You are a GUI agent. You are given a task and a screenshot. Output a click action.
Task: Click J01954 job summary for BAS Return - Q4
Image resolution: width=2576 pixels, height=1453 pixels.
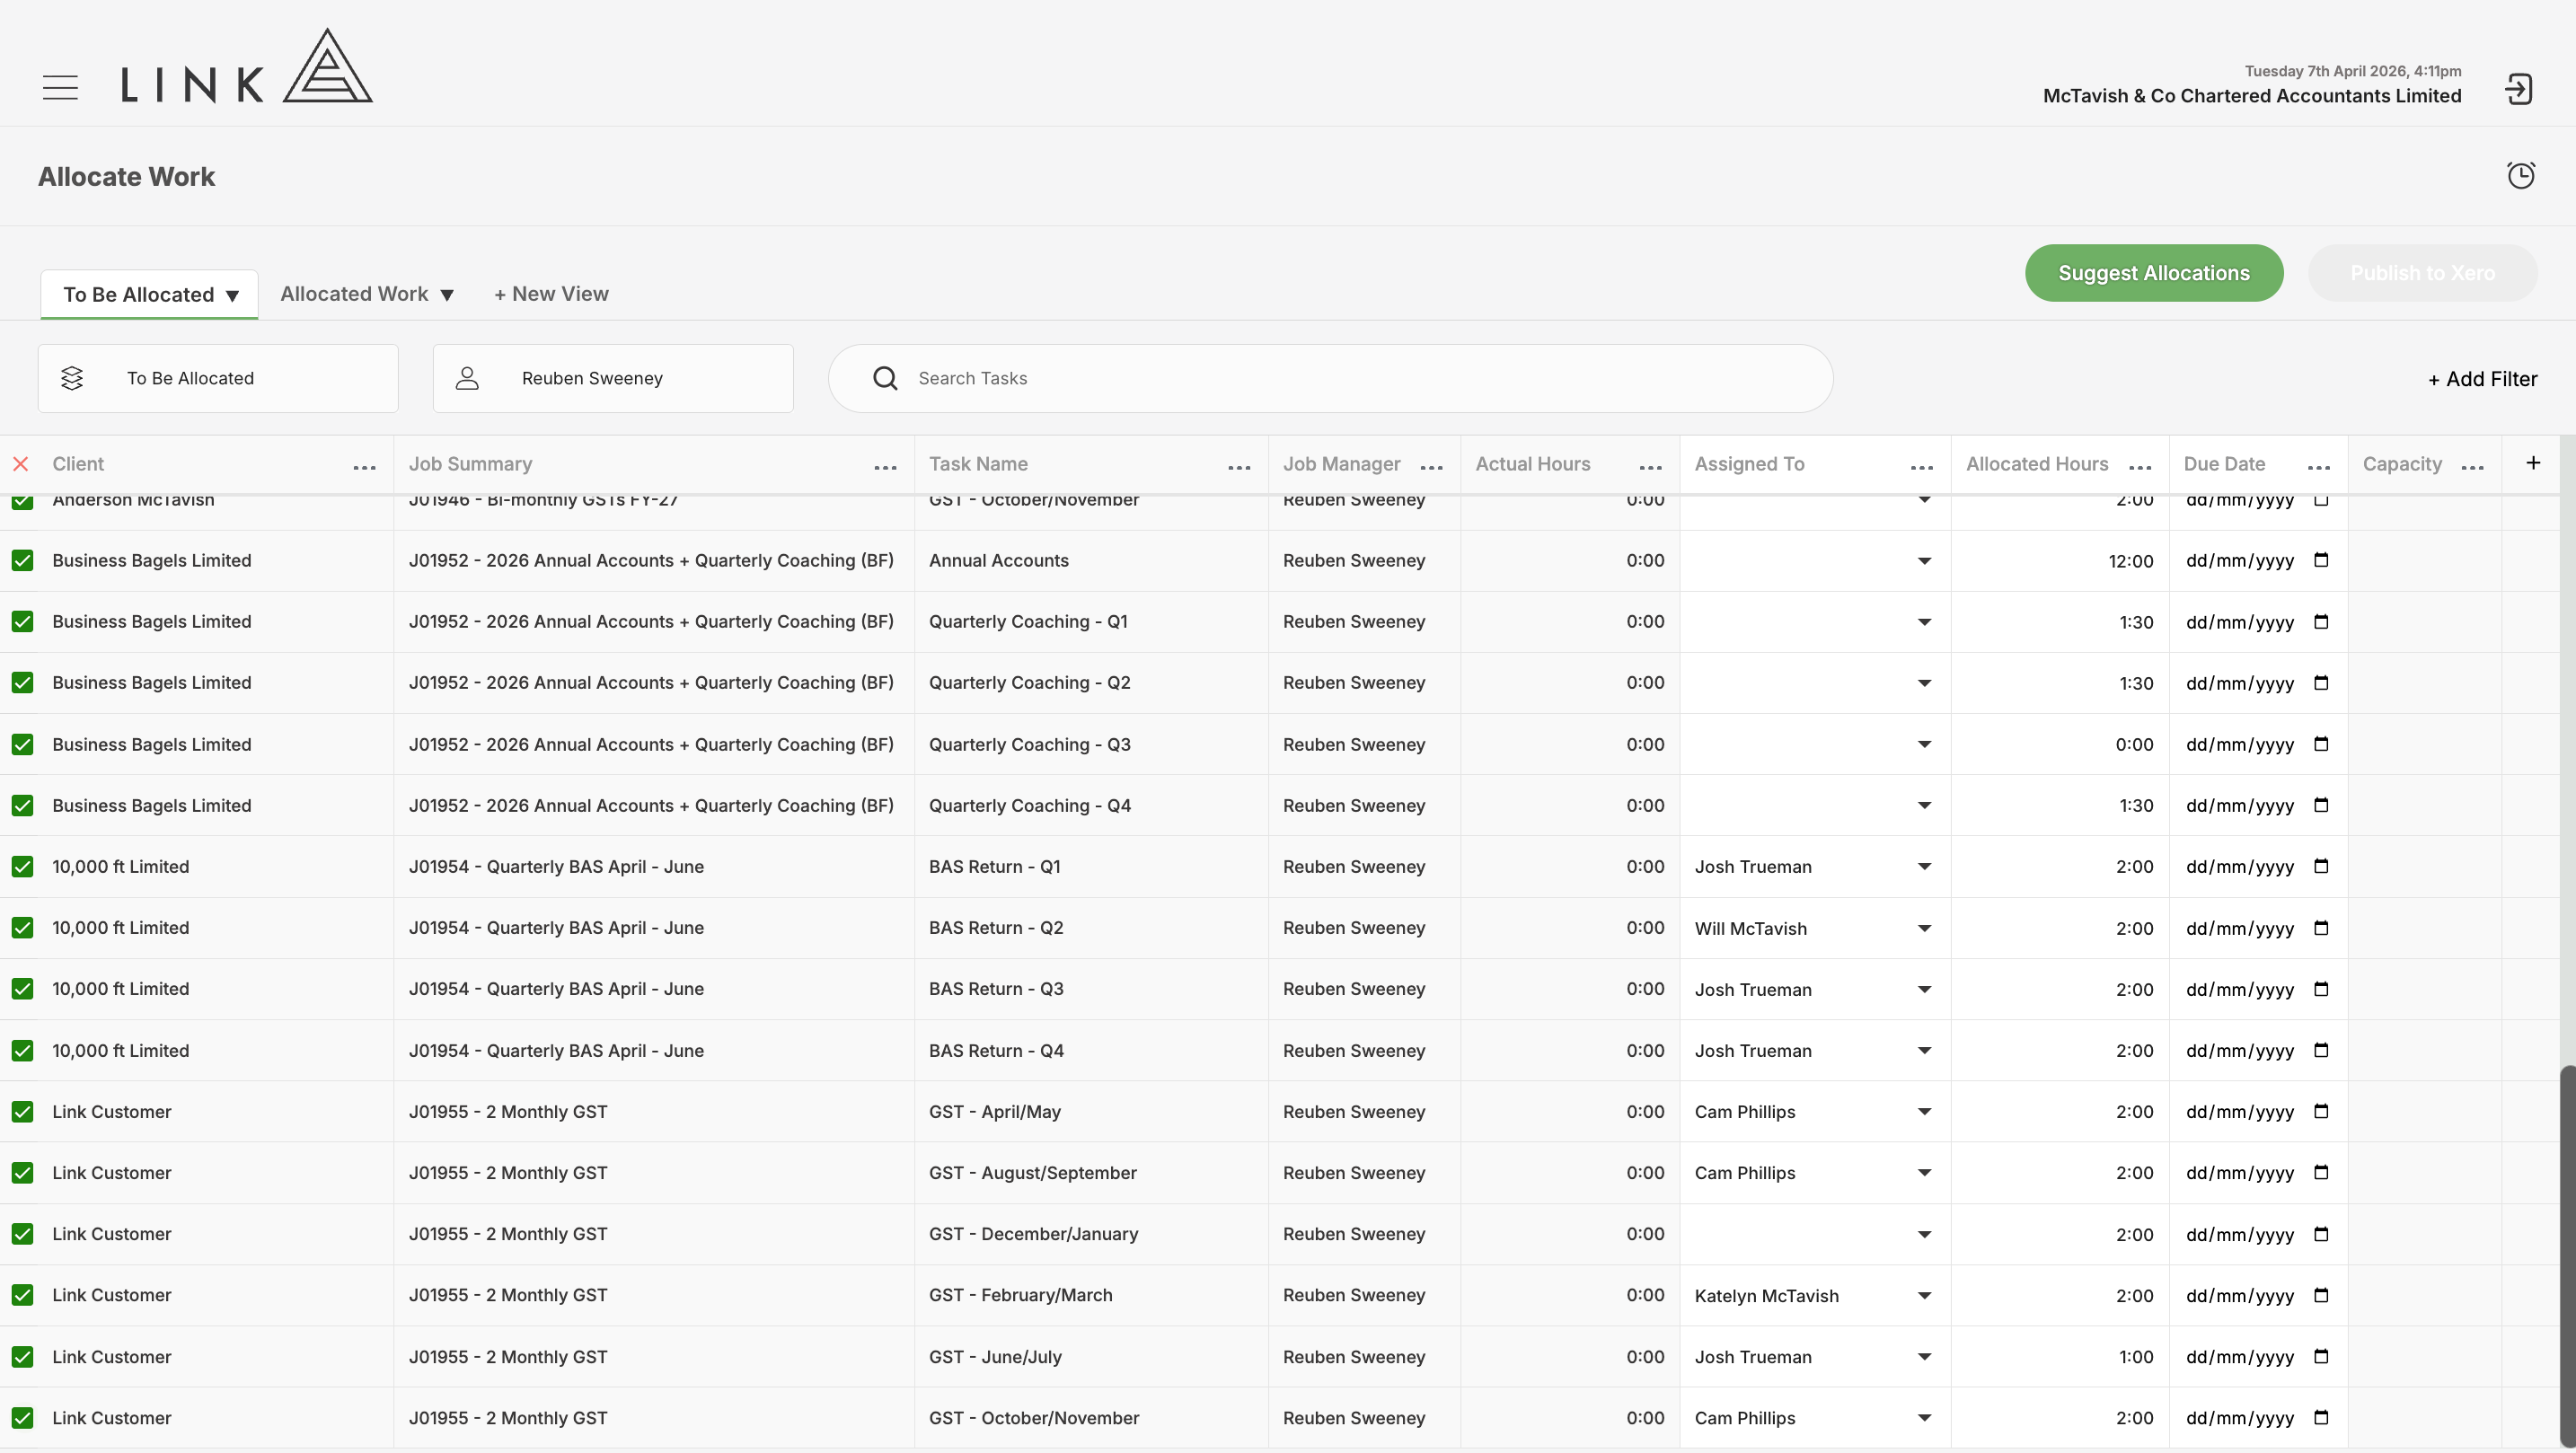556,1050
